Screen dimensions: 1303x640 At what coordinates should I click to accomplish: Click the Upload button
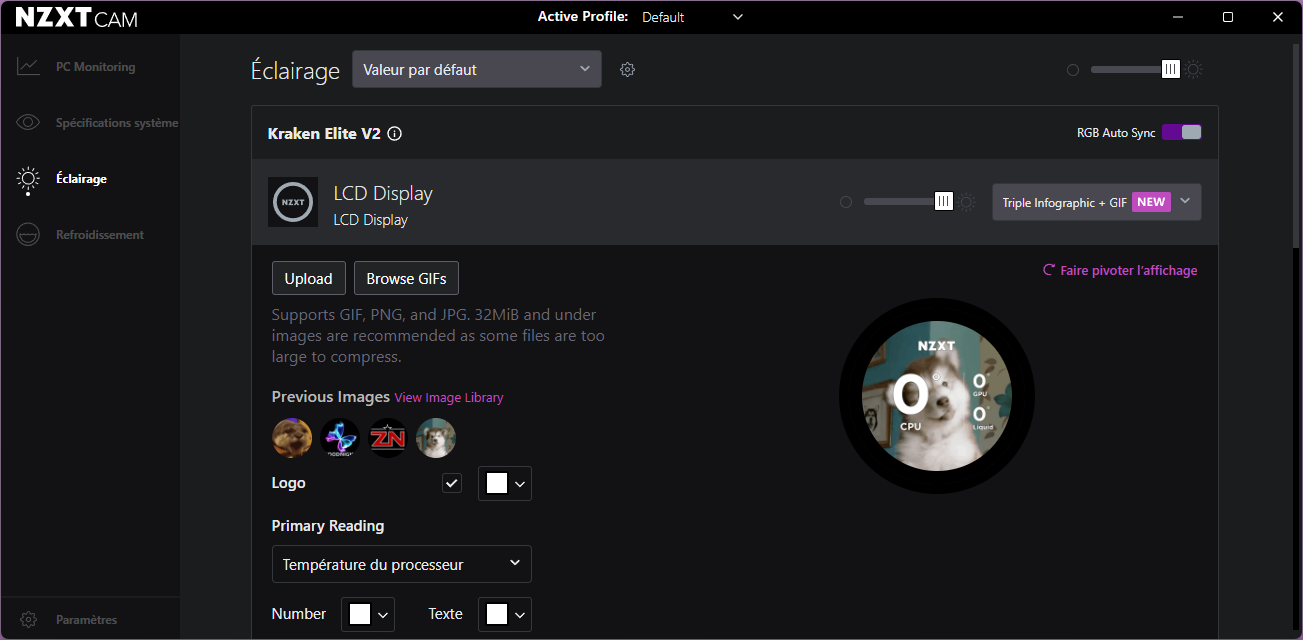pyautogui.click(x=308, y=279)
